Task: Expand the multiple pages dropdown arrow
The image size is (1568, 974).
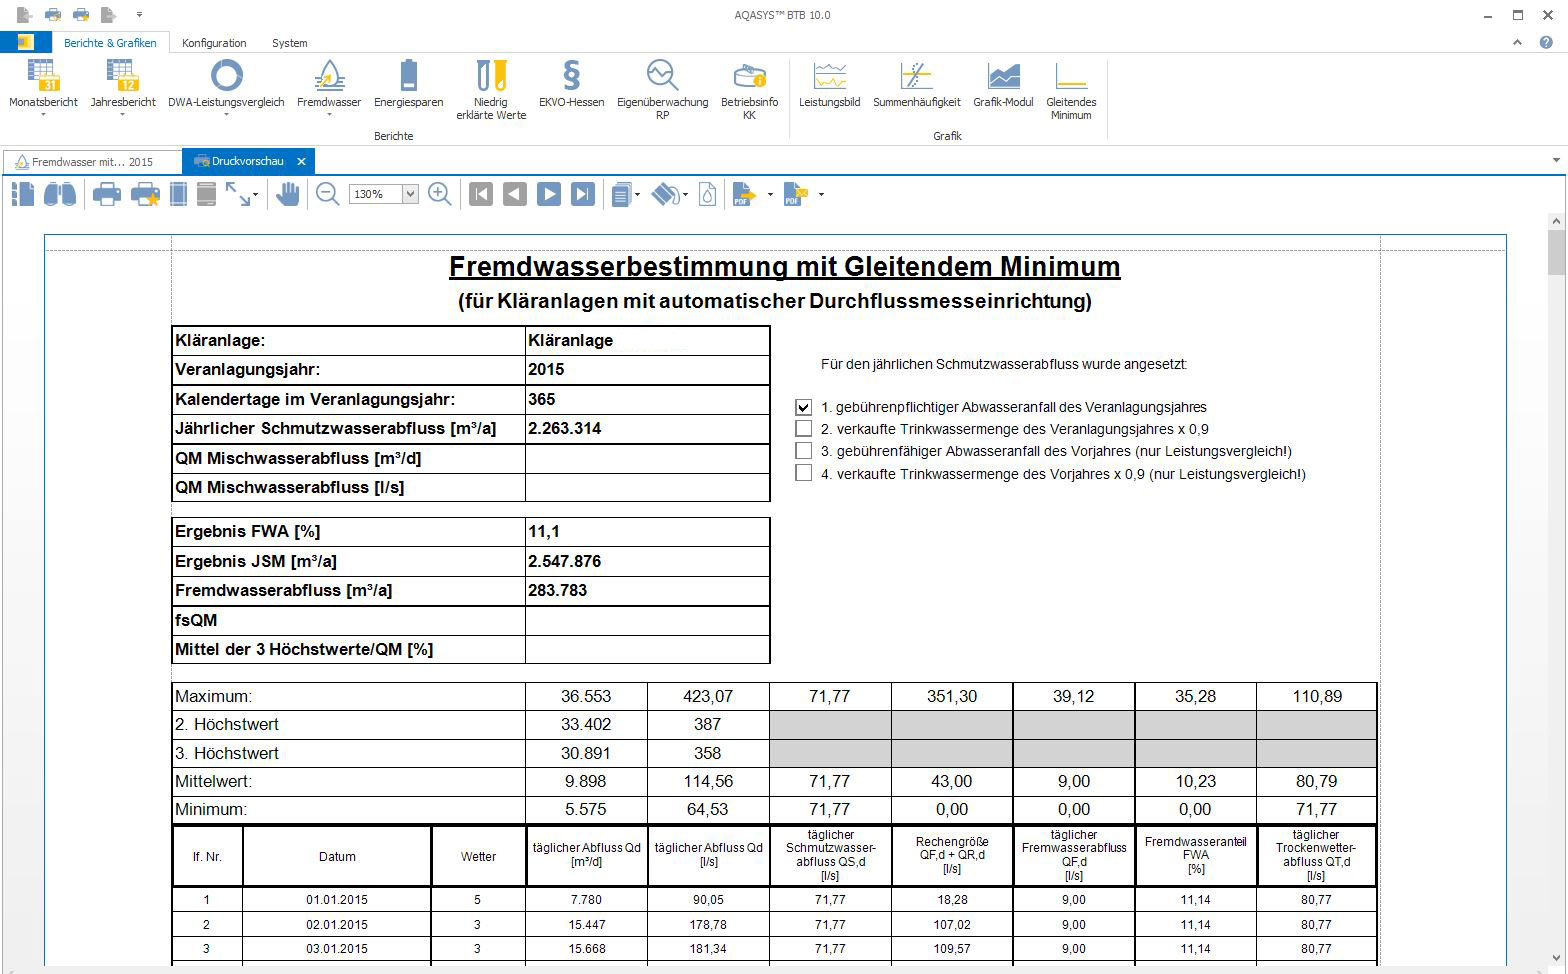Action: click(x=638, y=195)
